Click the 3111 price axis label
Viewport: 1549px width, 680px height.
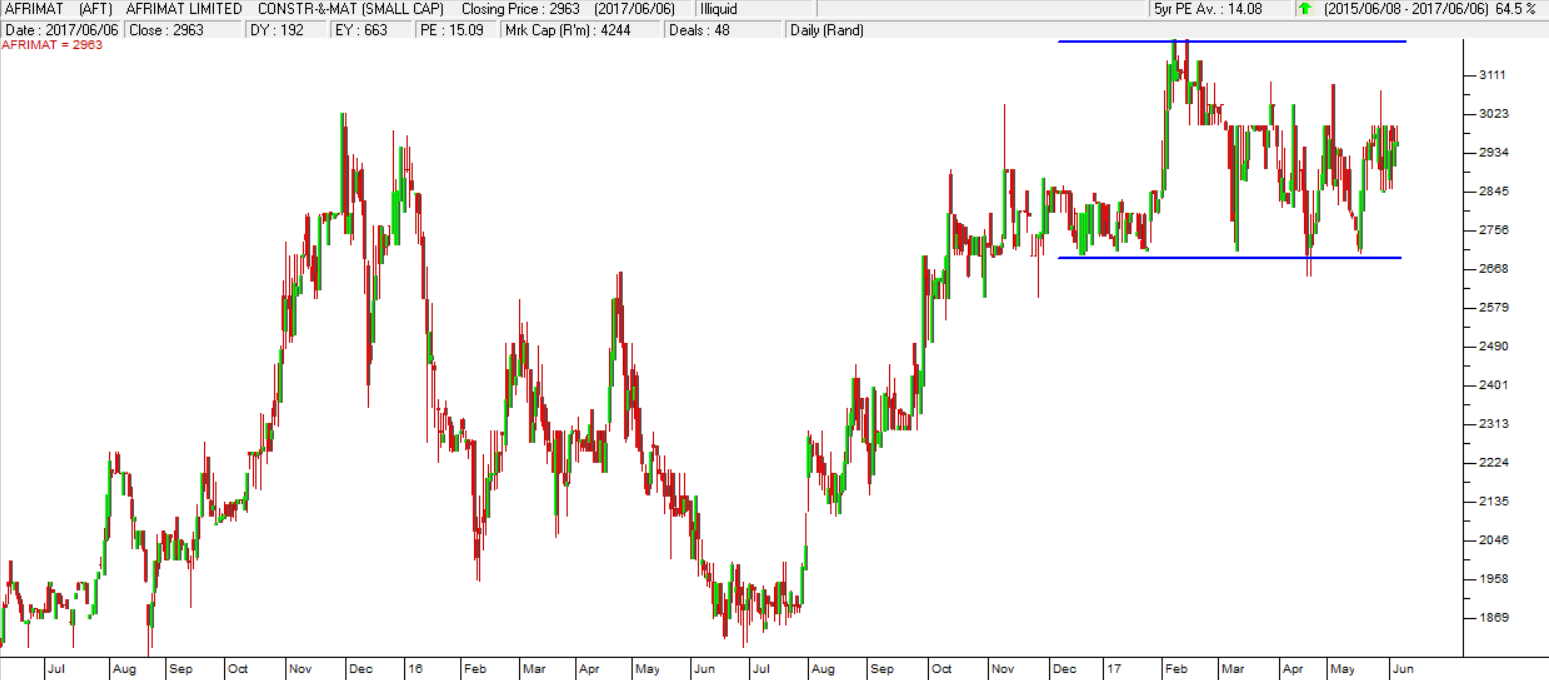tap(1491, 75)
